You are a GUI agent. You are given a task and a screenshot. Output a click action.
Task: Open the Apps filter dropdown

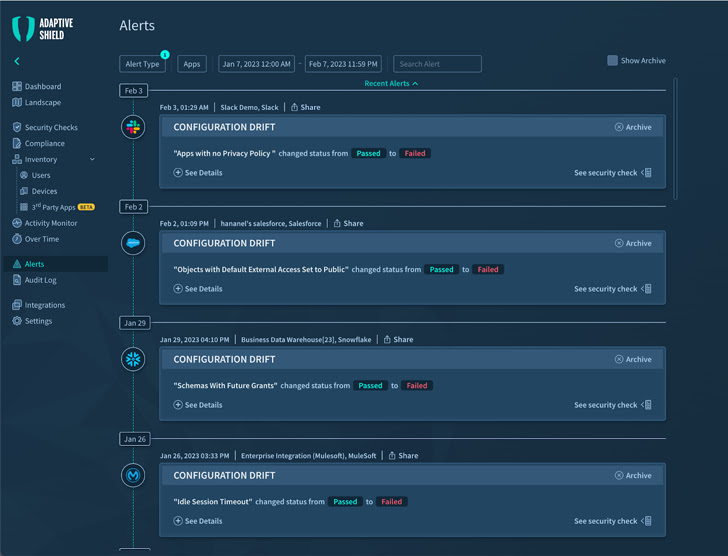[x=192, y=64]
